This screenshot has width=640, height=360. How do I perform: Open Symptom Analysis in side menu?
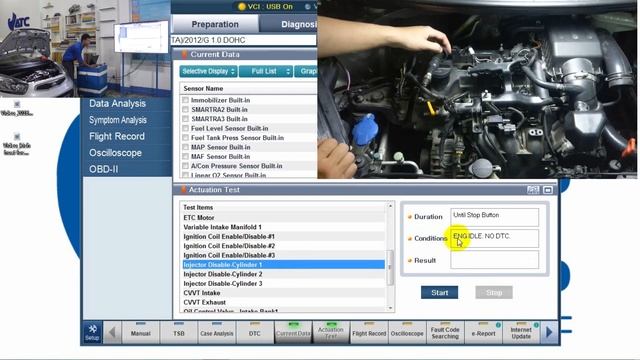(118, 120)
